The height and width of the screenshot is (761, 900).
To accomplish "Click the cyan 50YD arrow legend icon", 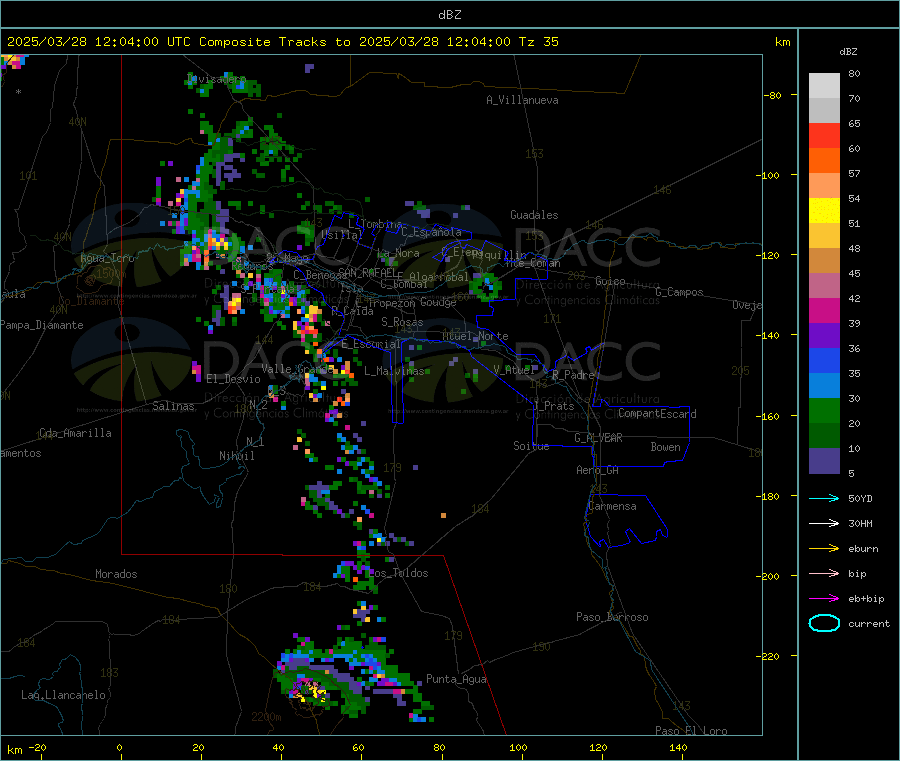I will coord(824,498).
